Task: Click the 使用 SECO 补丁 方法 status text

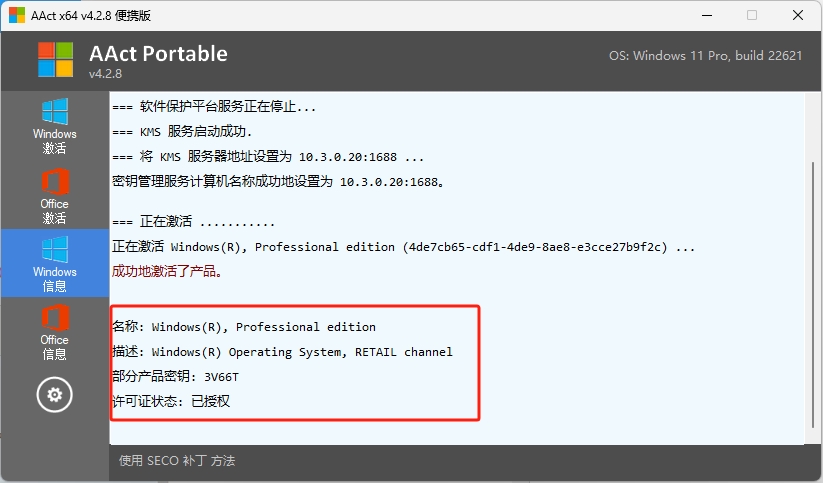Action: [177, 461]
